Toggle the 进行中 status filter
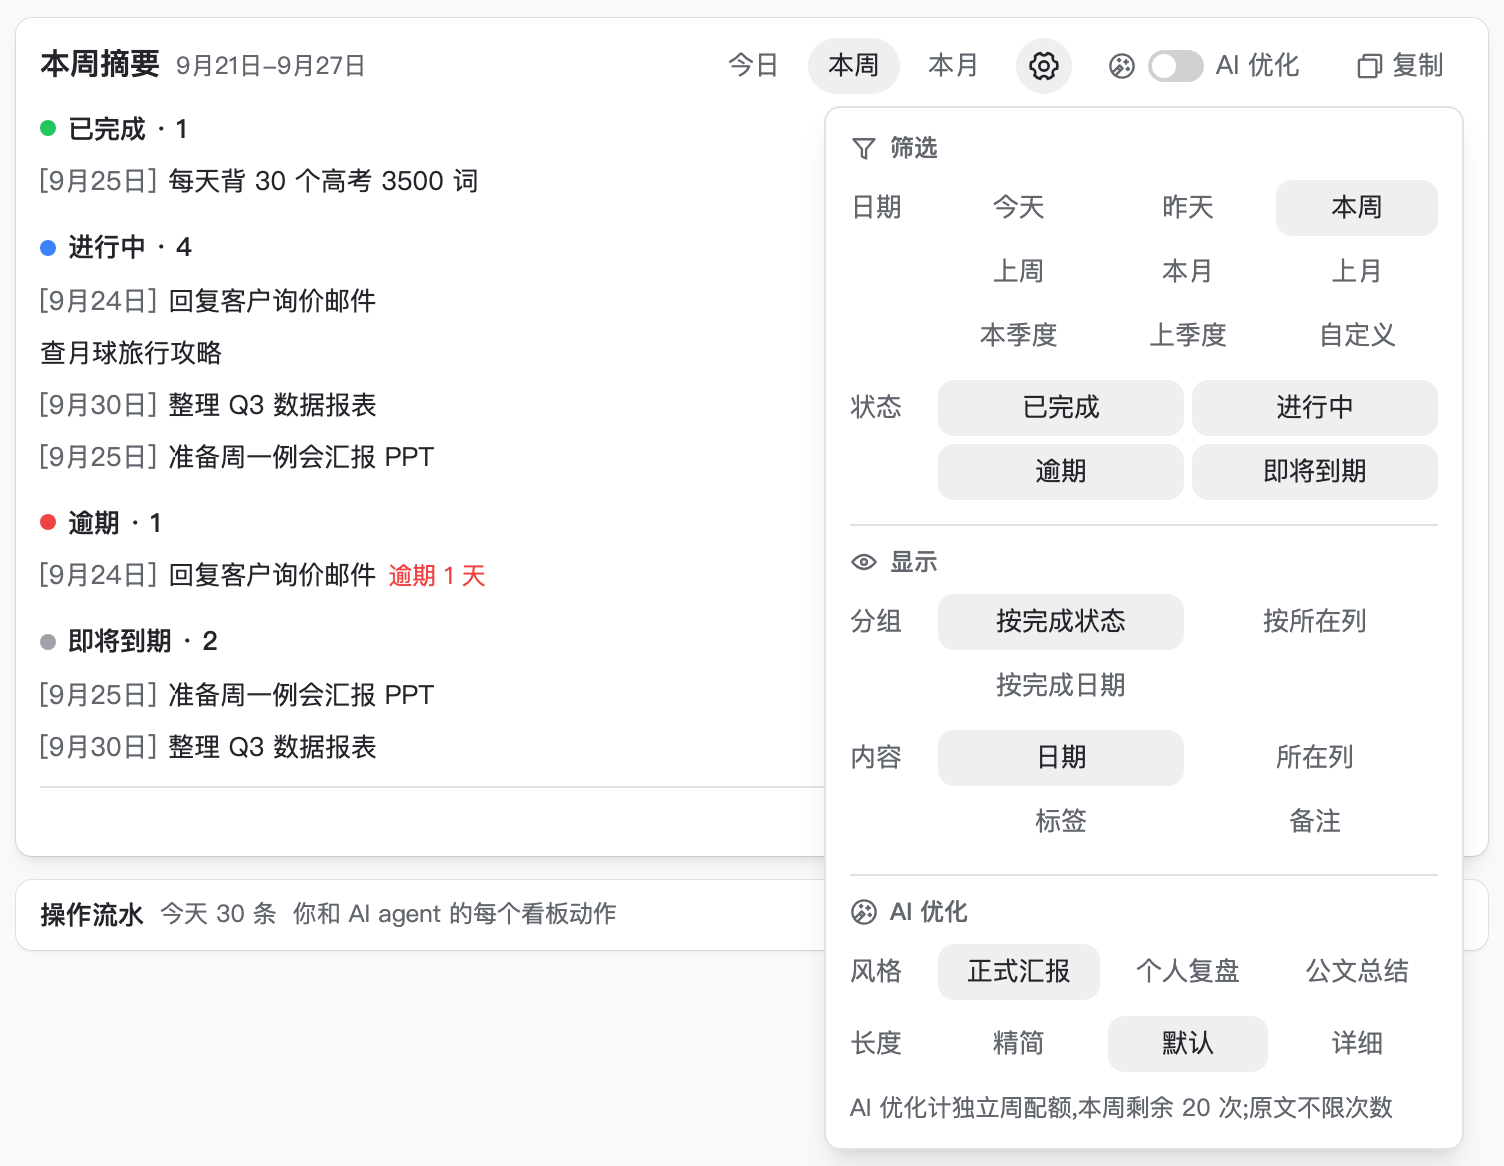 tap(1315, 408)
